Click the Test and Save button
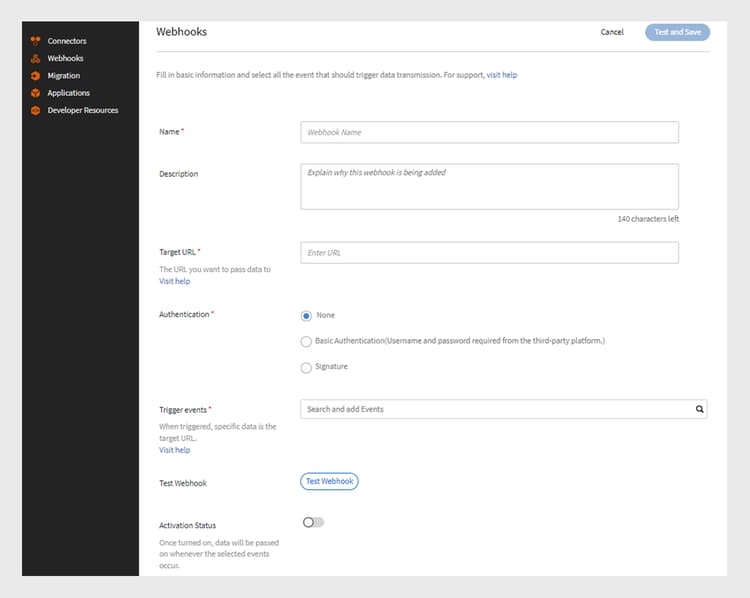The height and width of the screenshot is (598, 750). (677, 32)
